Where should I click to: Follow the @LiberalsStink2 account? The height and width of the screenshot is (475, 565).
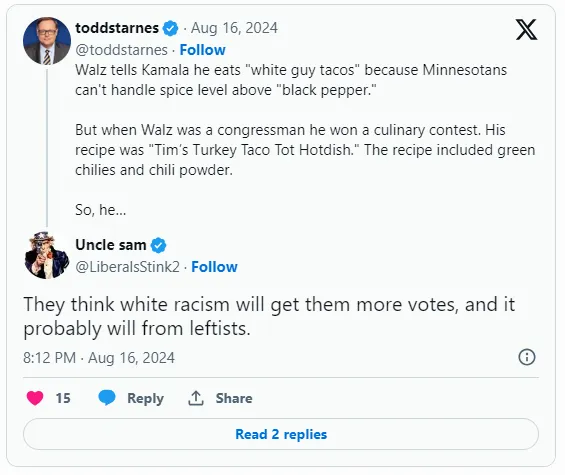(x=214, y=267)
